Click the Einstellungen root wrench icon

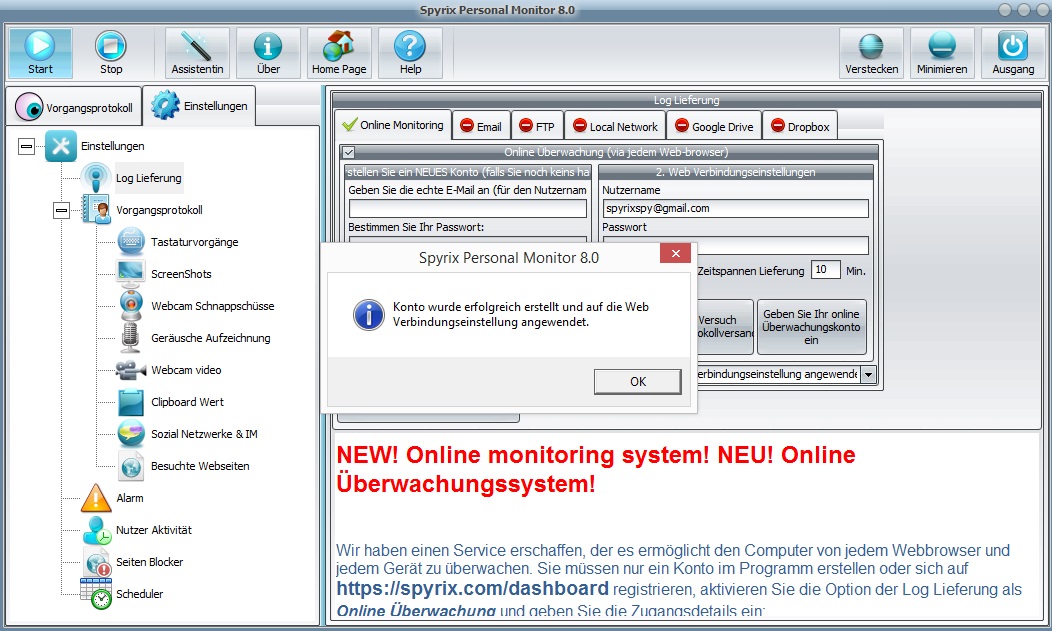click(60, 146)
